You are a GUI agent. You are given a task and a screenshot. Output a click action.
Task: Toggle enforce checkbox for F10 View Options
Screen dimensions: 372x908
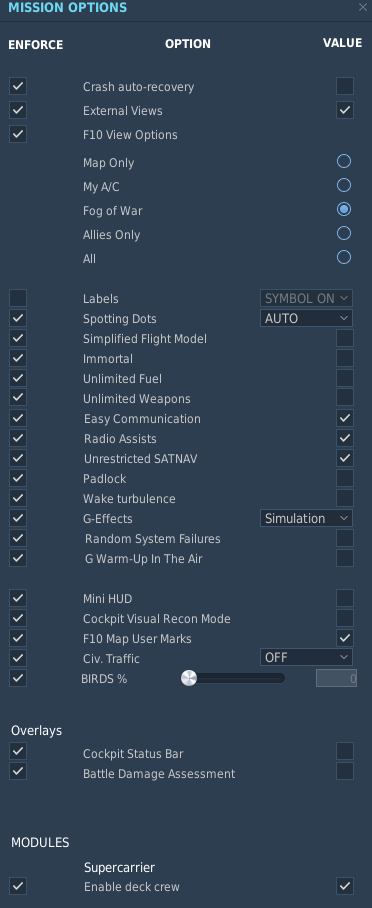point(18,134)
